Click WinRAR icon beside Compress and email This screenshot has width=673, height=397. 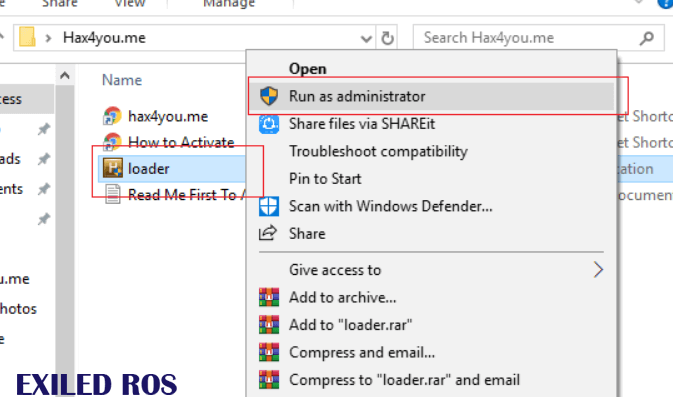(269, 352)
